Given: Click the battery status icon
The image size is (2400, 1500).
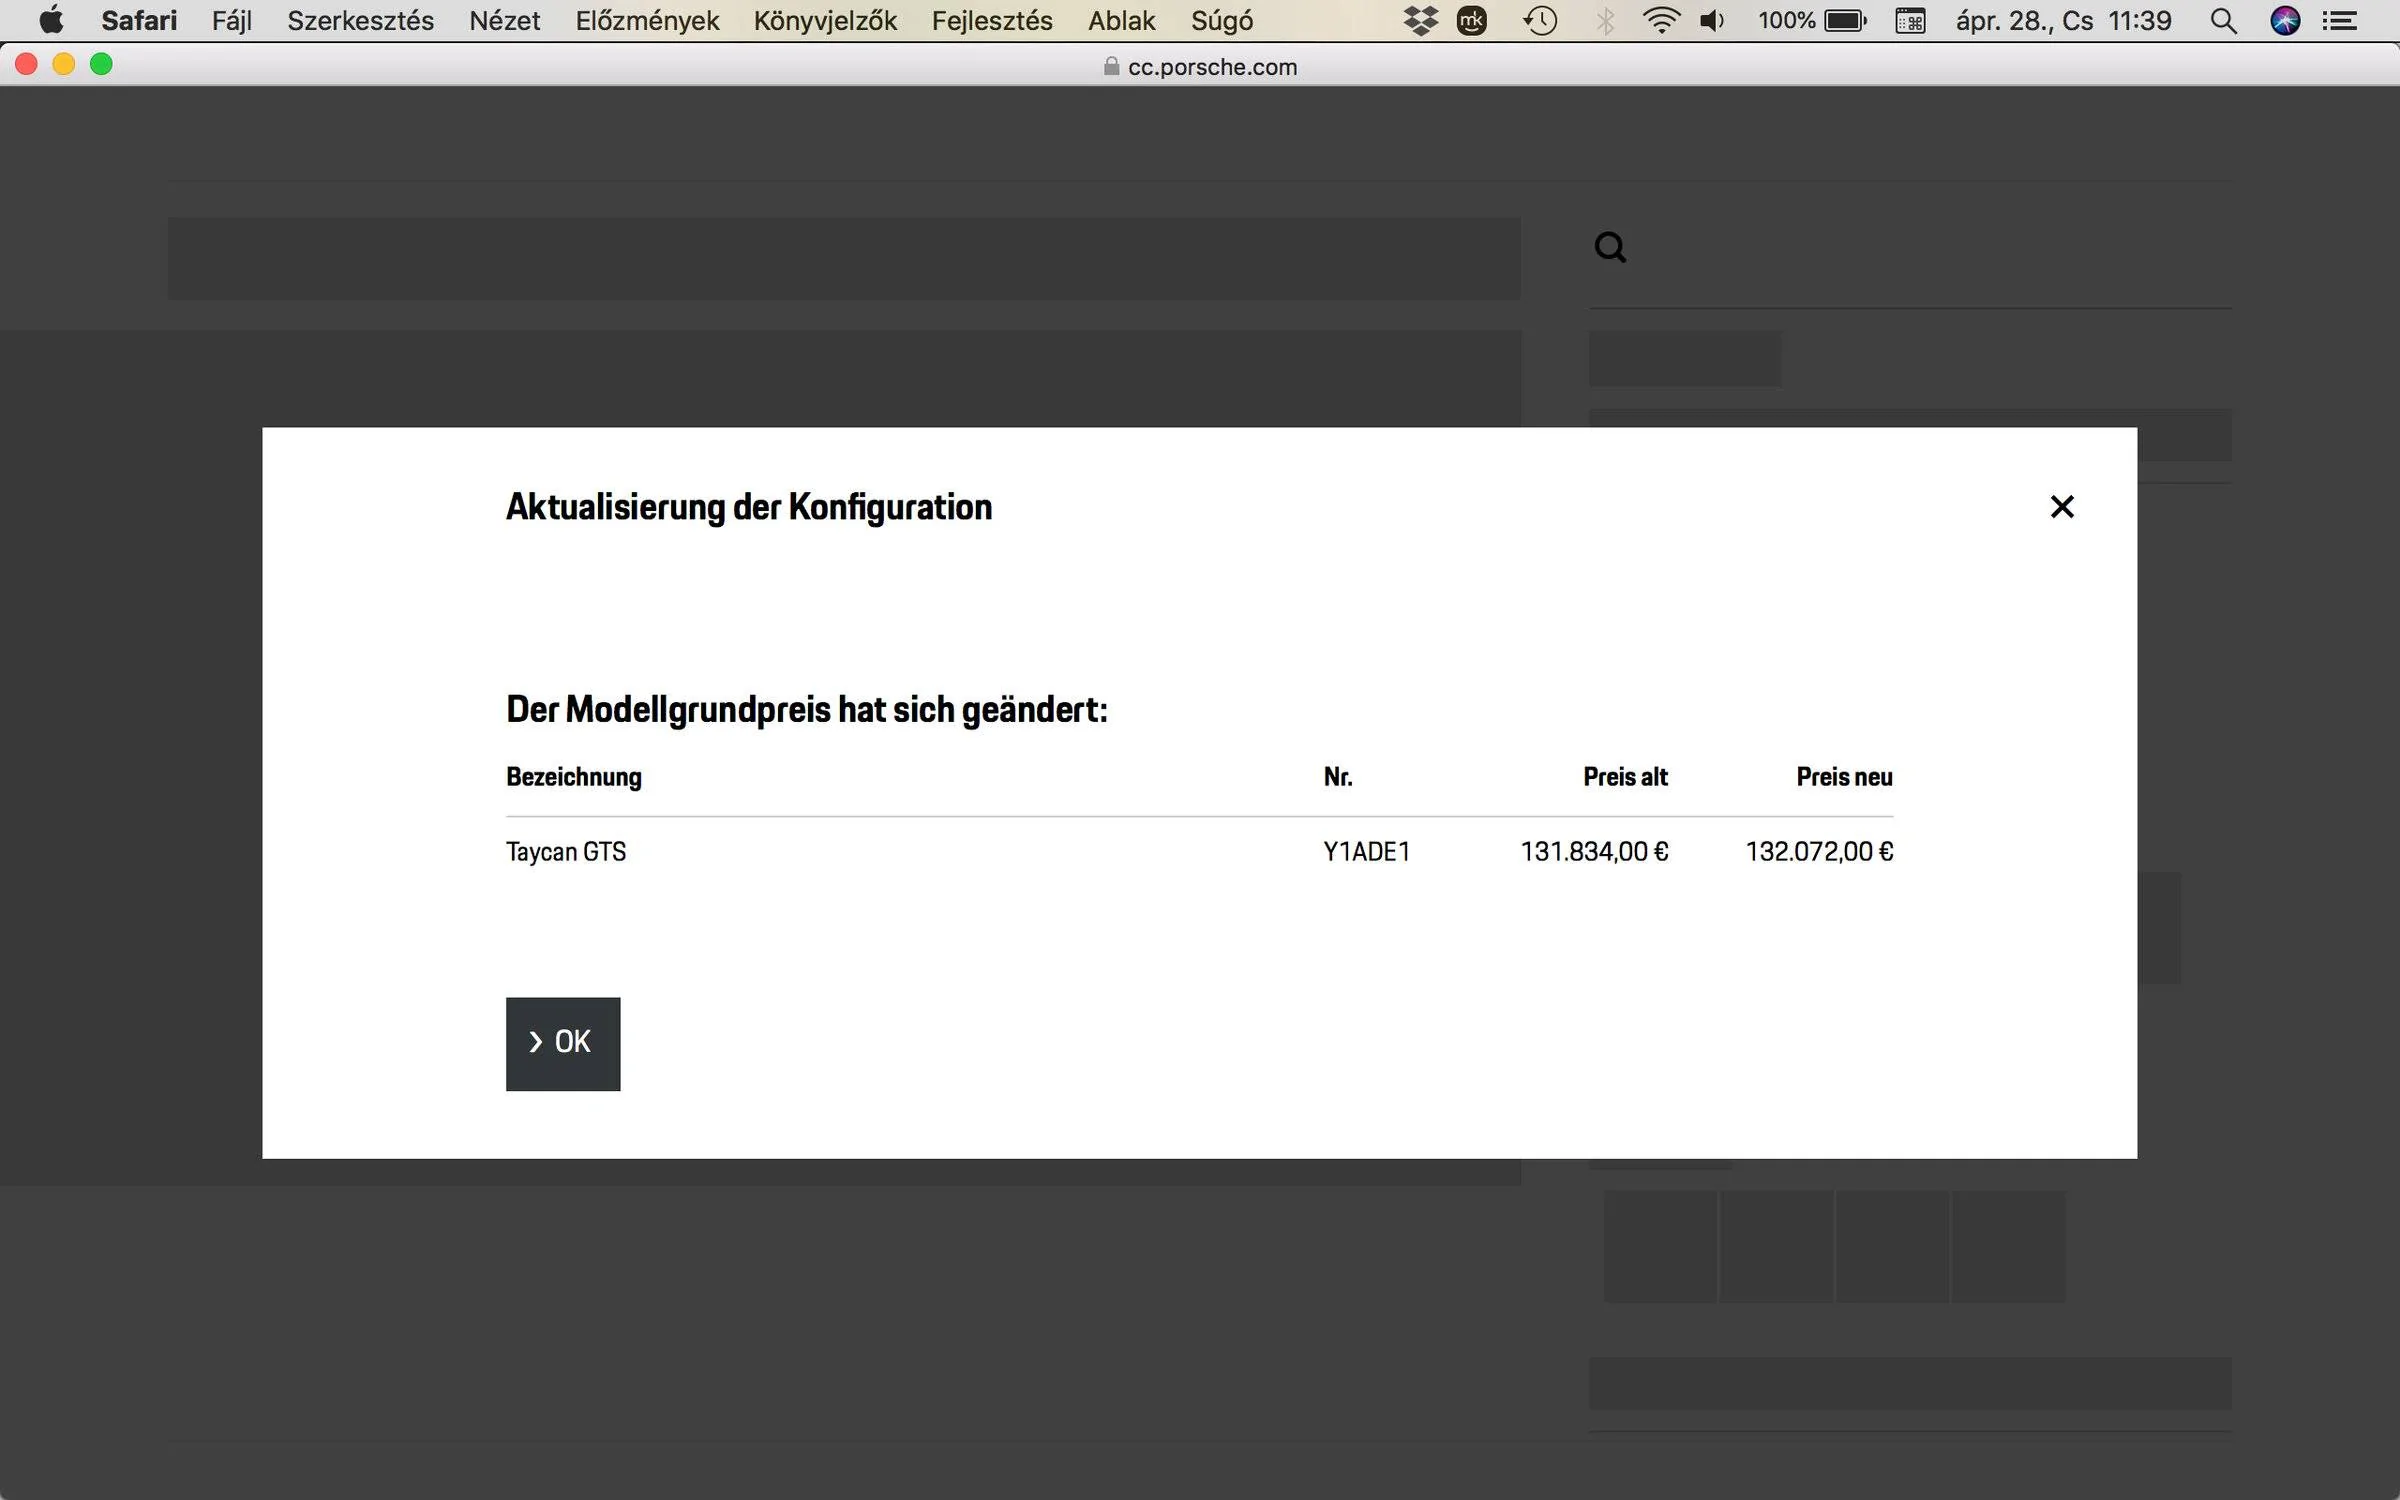Looking at the screenshot, I should pos(1845,21).
